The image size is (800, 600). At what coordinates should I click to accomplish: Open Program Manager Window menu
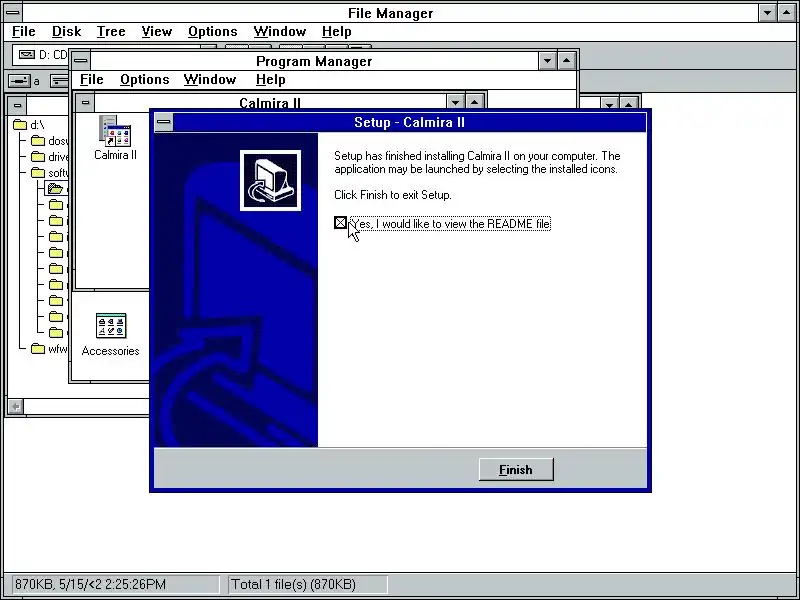click(210, 80)
